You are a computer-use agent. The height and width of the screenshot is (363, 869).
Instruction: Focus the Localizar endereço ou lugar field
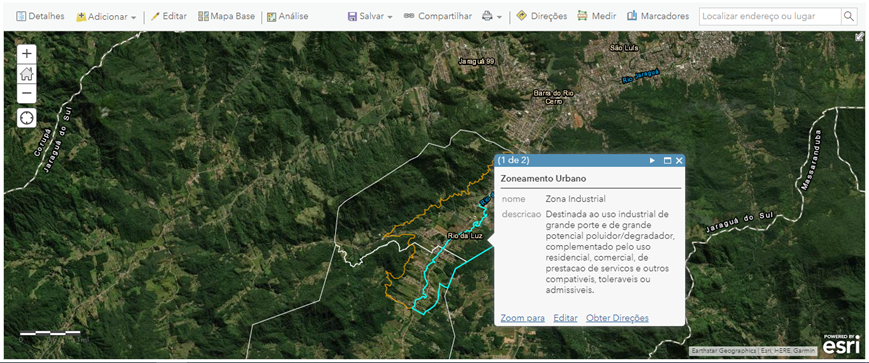pos(770,16)
